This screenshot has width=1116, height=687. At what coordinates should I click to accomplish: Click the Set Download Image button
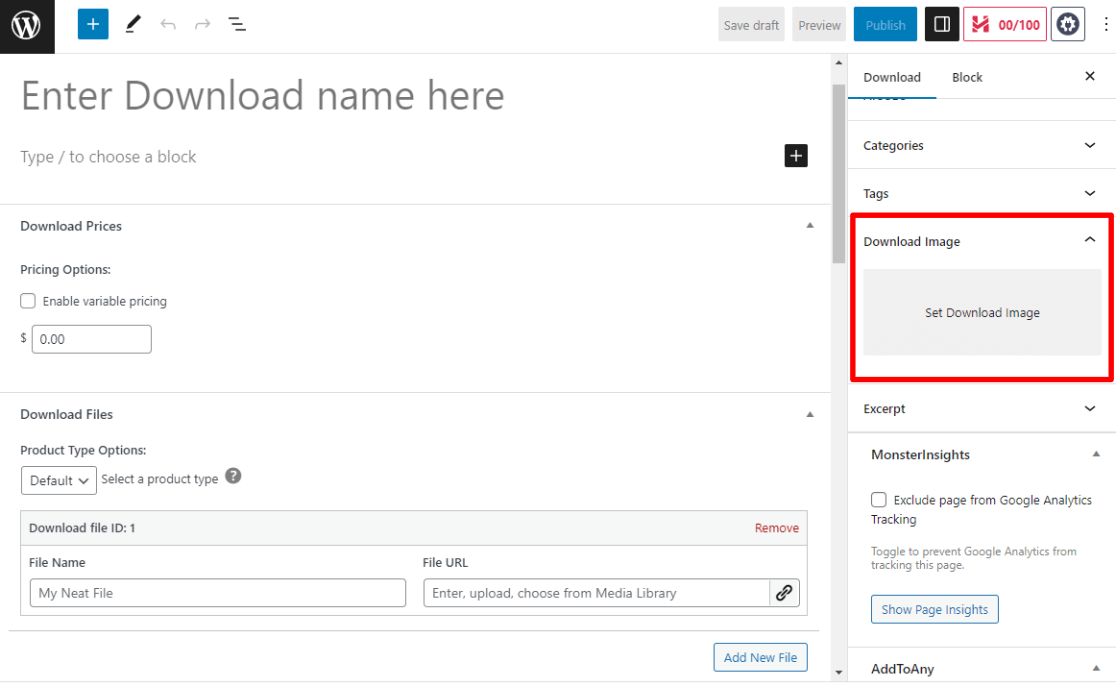(982, 312)
